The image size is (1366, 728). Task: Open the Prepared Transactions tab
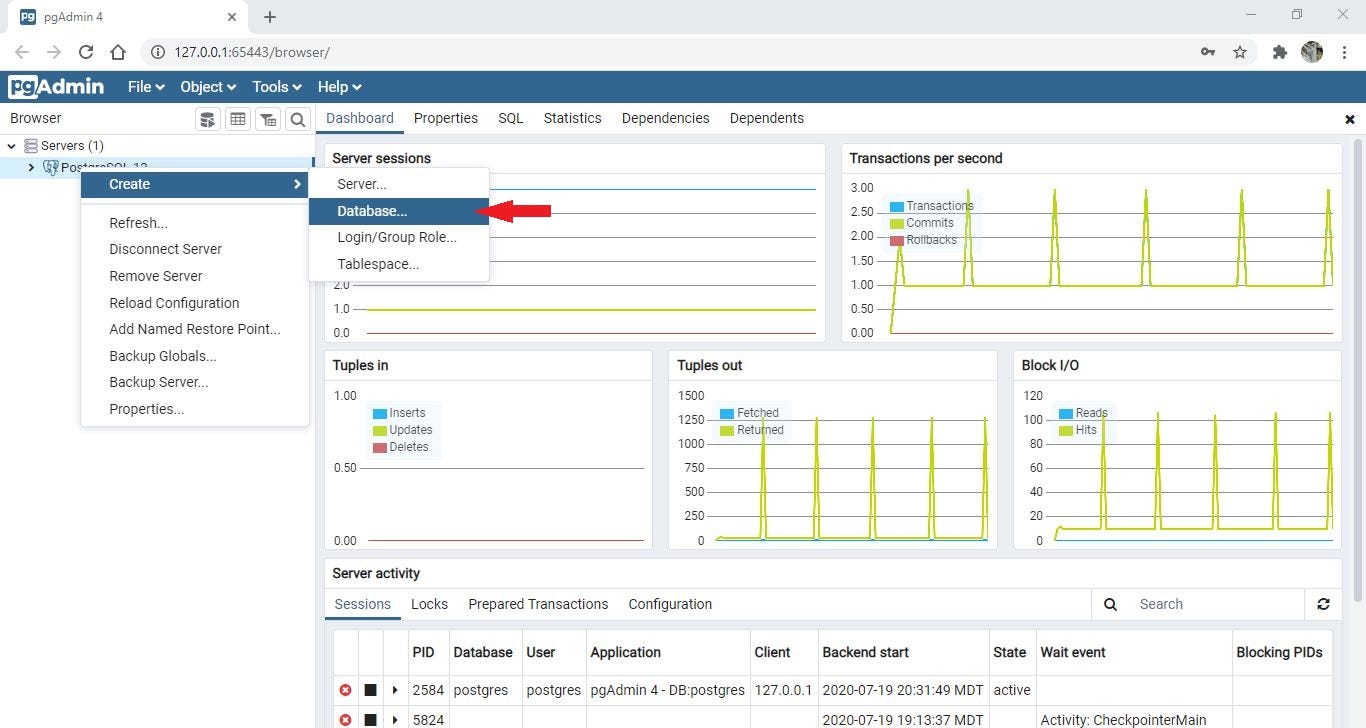click(x=538, y=604)
